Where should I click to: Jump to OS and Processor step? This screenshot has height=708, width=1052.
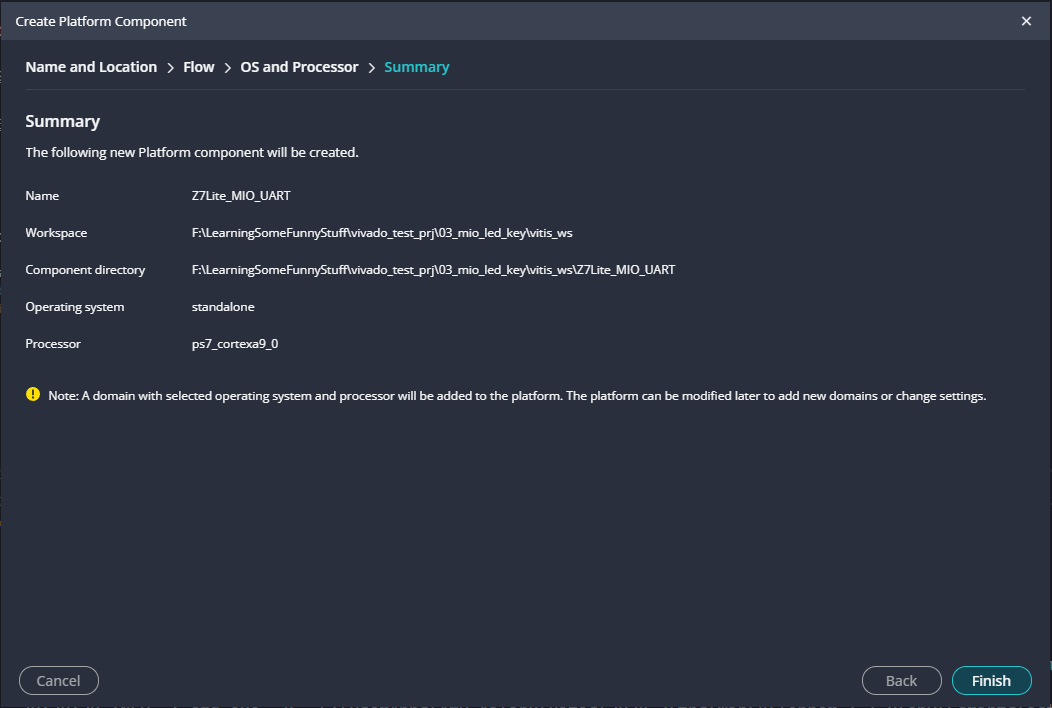[299, 67]
